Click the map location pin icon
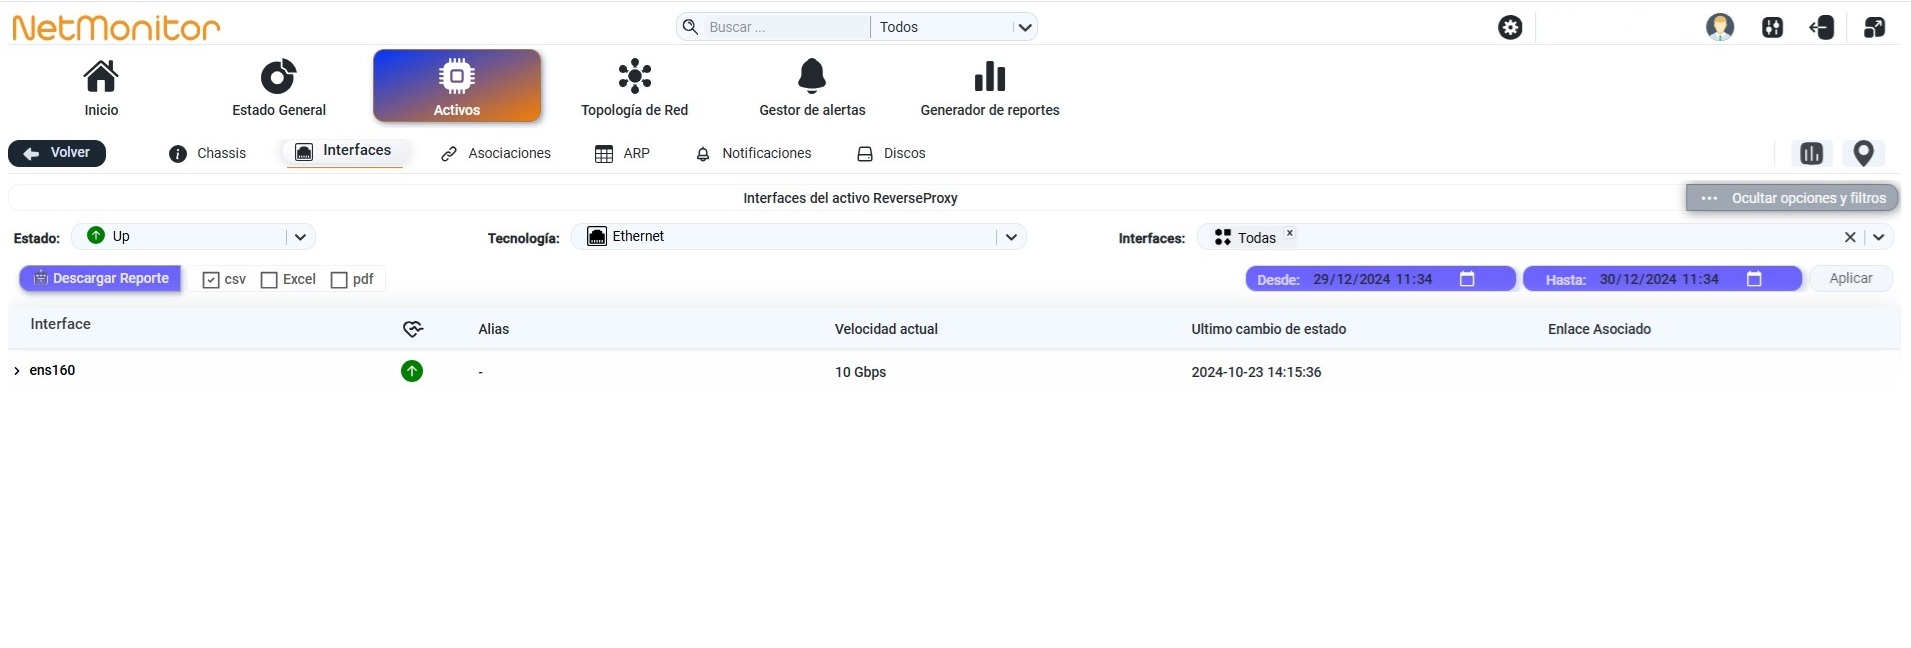Screen dimensions: 1911x648 1863,153
